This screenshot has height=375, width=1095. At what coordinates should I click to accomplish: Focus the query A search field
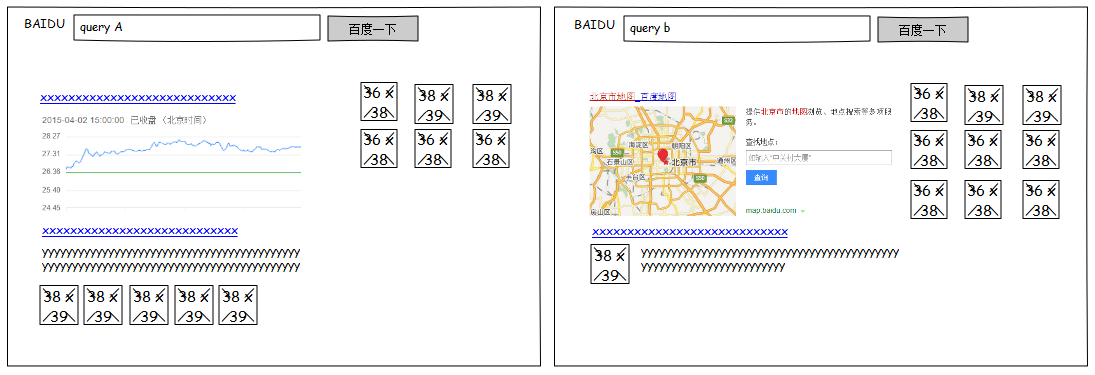coord(197,28)
